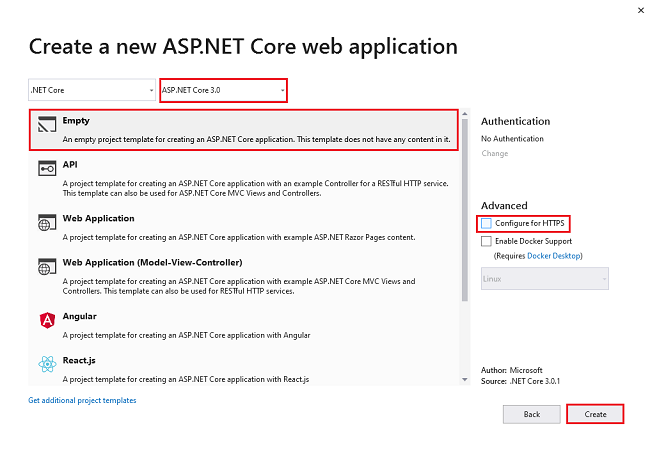Click the Empty template description text
650x451 pixels.
click(256, 139)
